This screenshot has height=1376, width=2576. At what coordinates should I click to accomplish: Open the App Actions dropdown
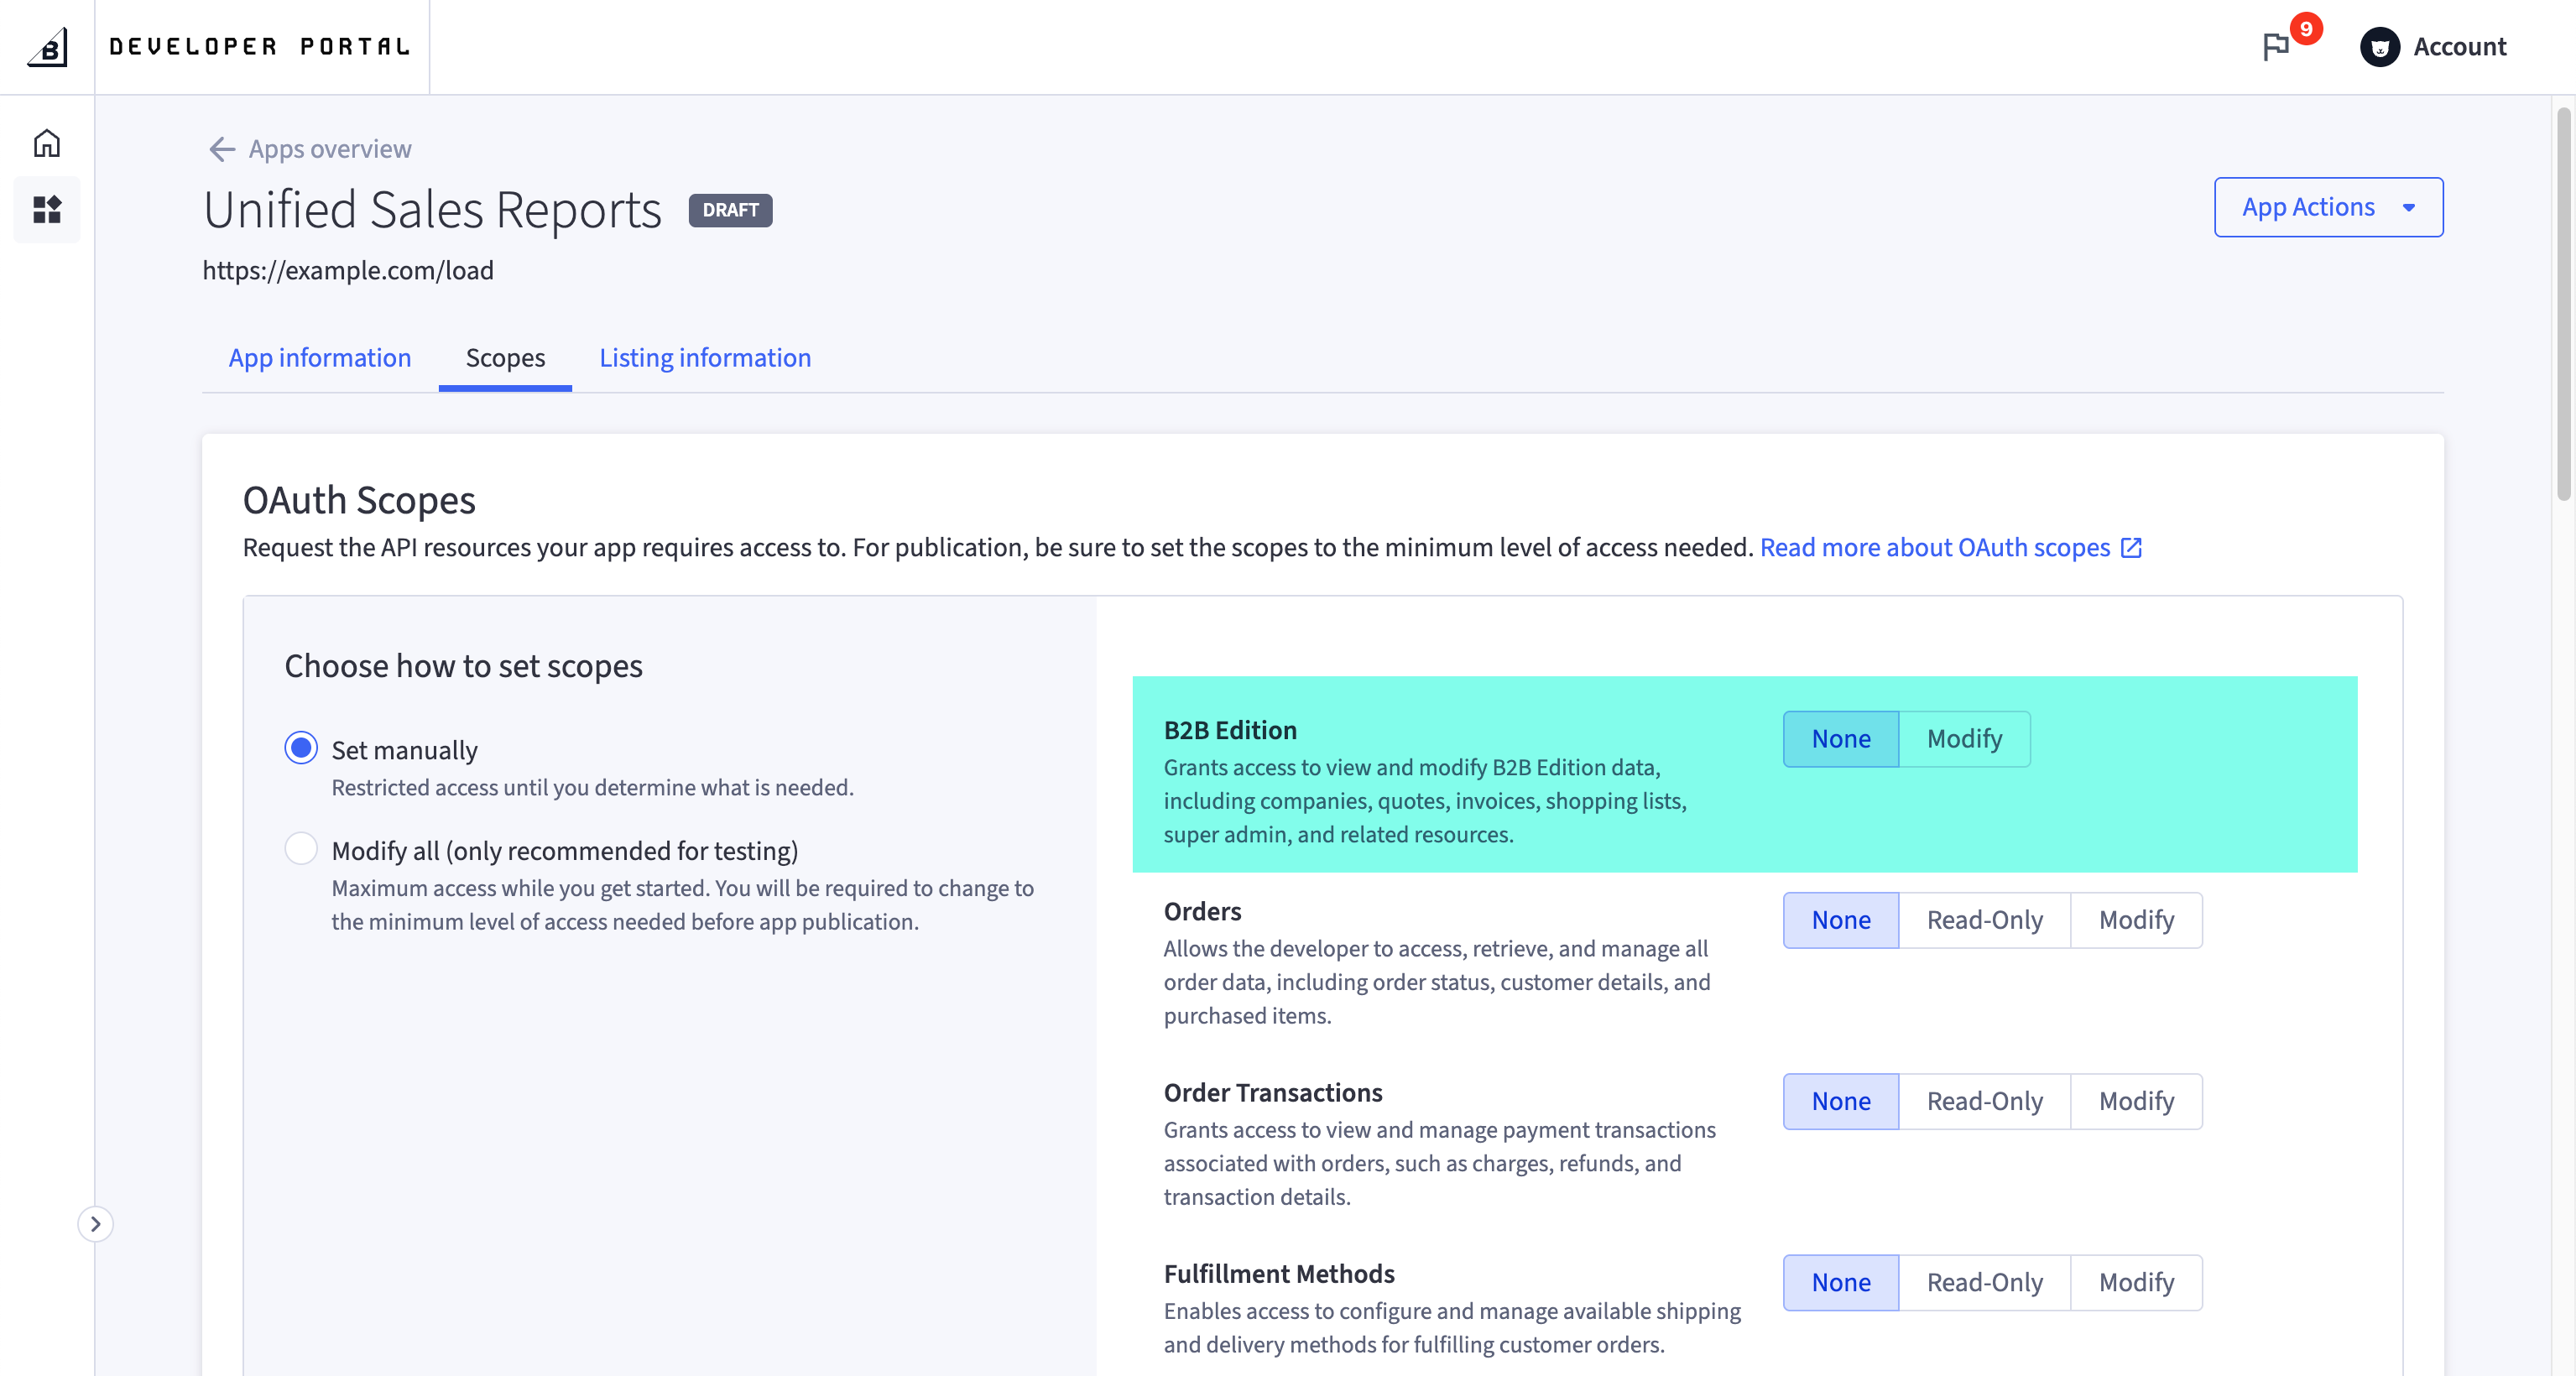pyautogui.click(x=2328, y=207)
